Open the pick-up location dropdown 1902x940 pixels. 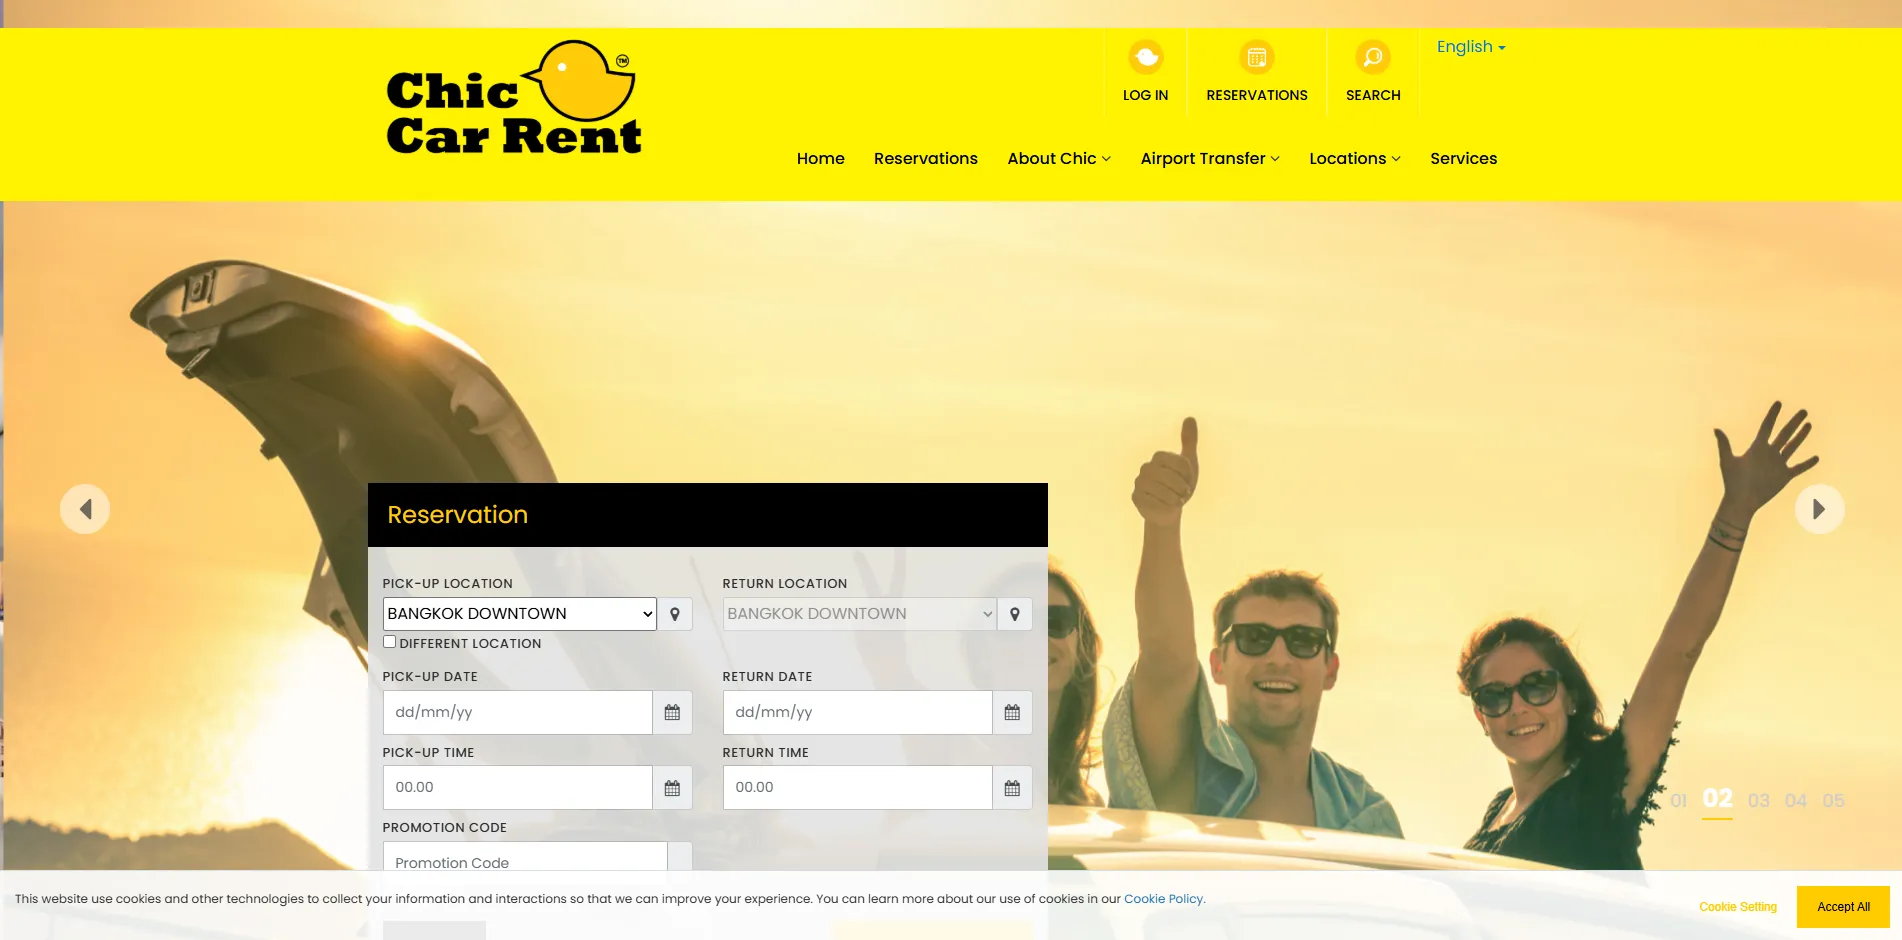(x=520, y=614)
